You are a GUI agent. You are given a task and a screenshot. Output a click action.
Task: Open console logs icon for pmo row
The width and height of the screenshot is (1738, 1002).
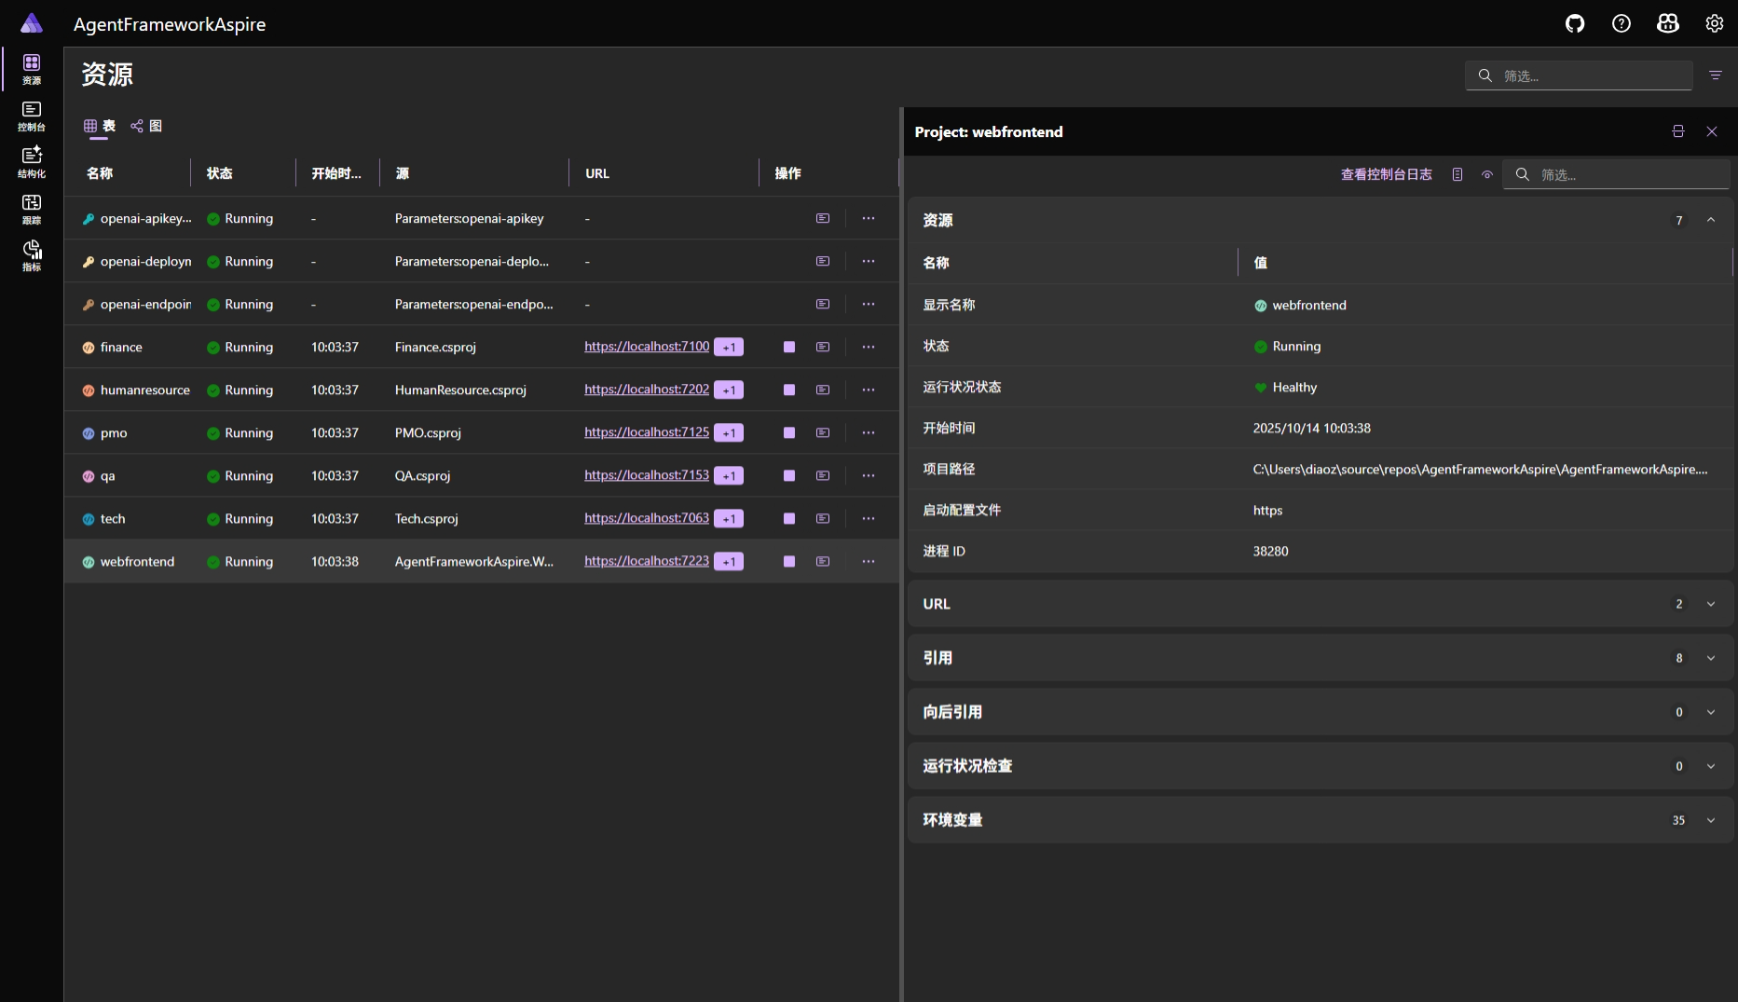pos(823,433)
